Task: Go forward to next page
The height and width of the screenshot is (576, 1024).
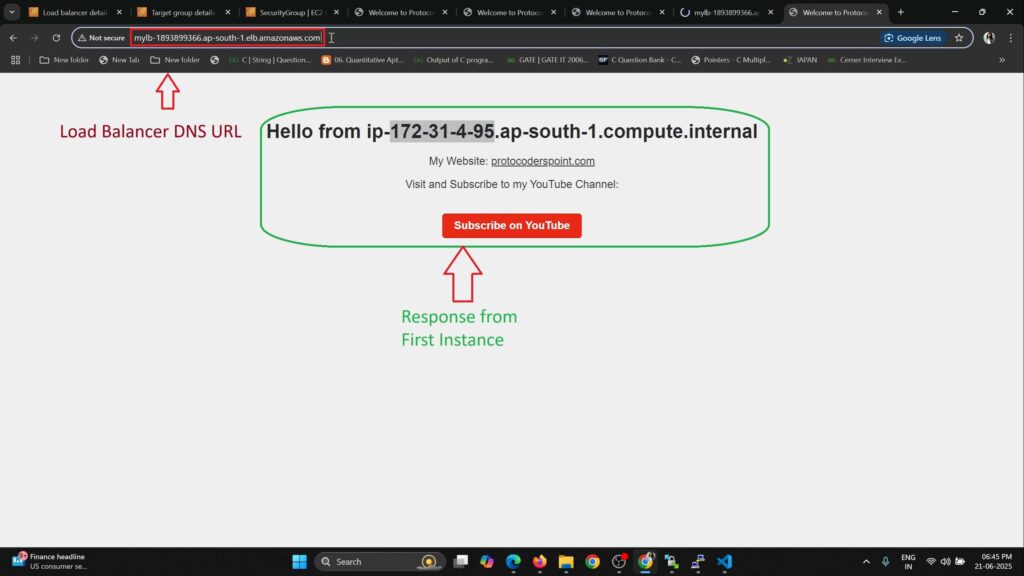Action: point(35,38)
